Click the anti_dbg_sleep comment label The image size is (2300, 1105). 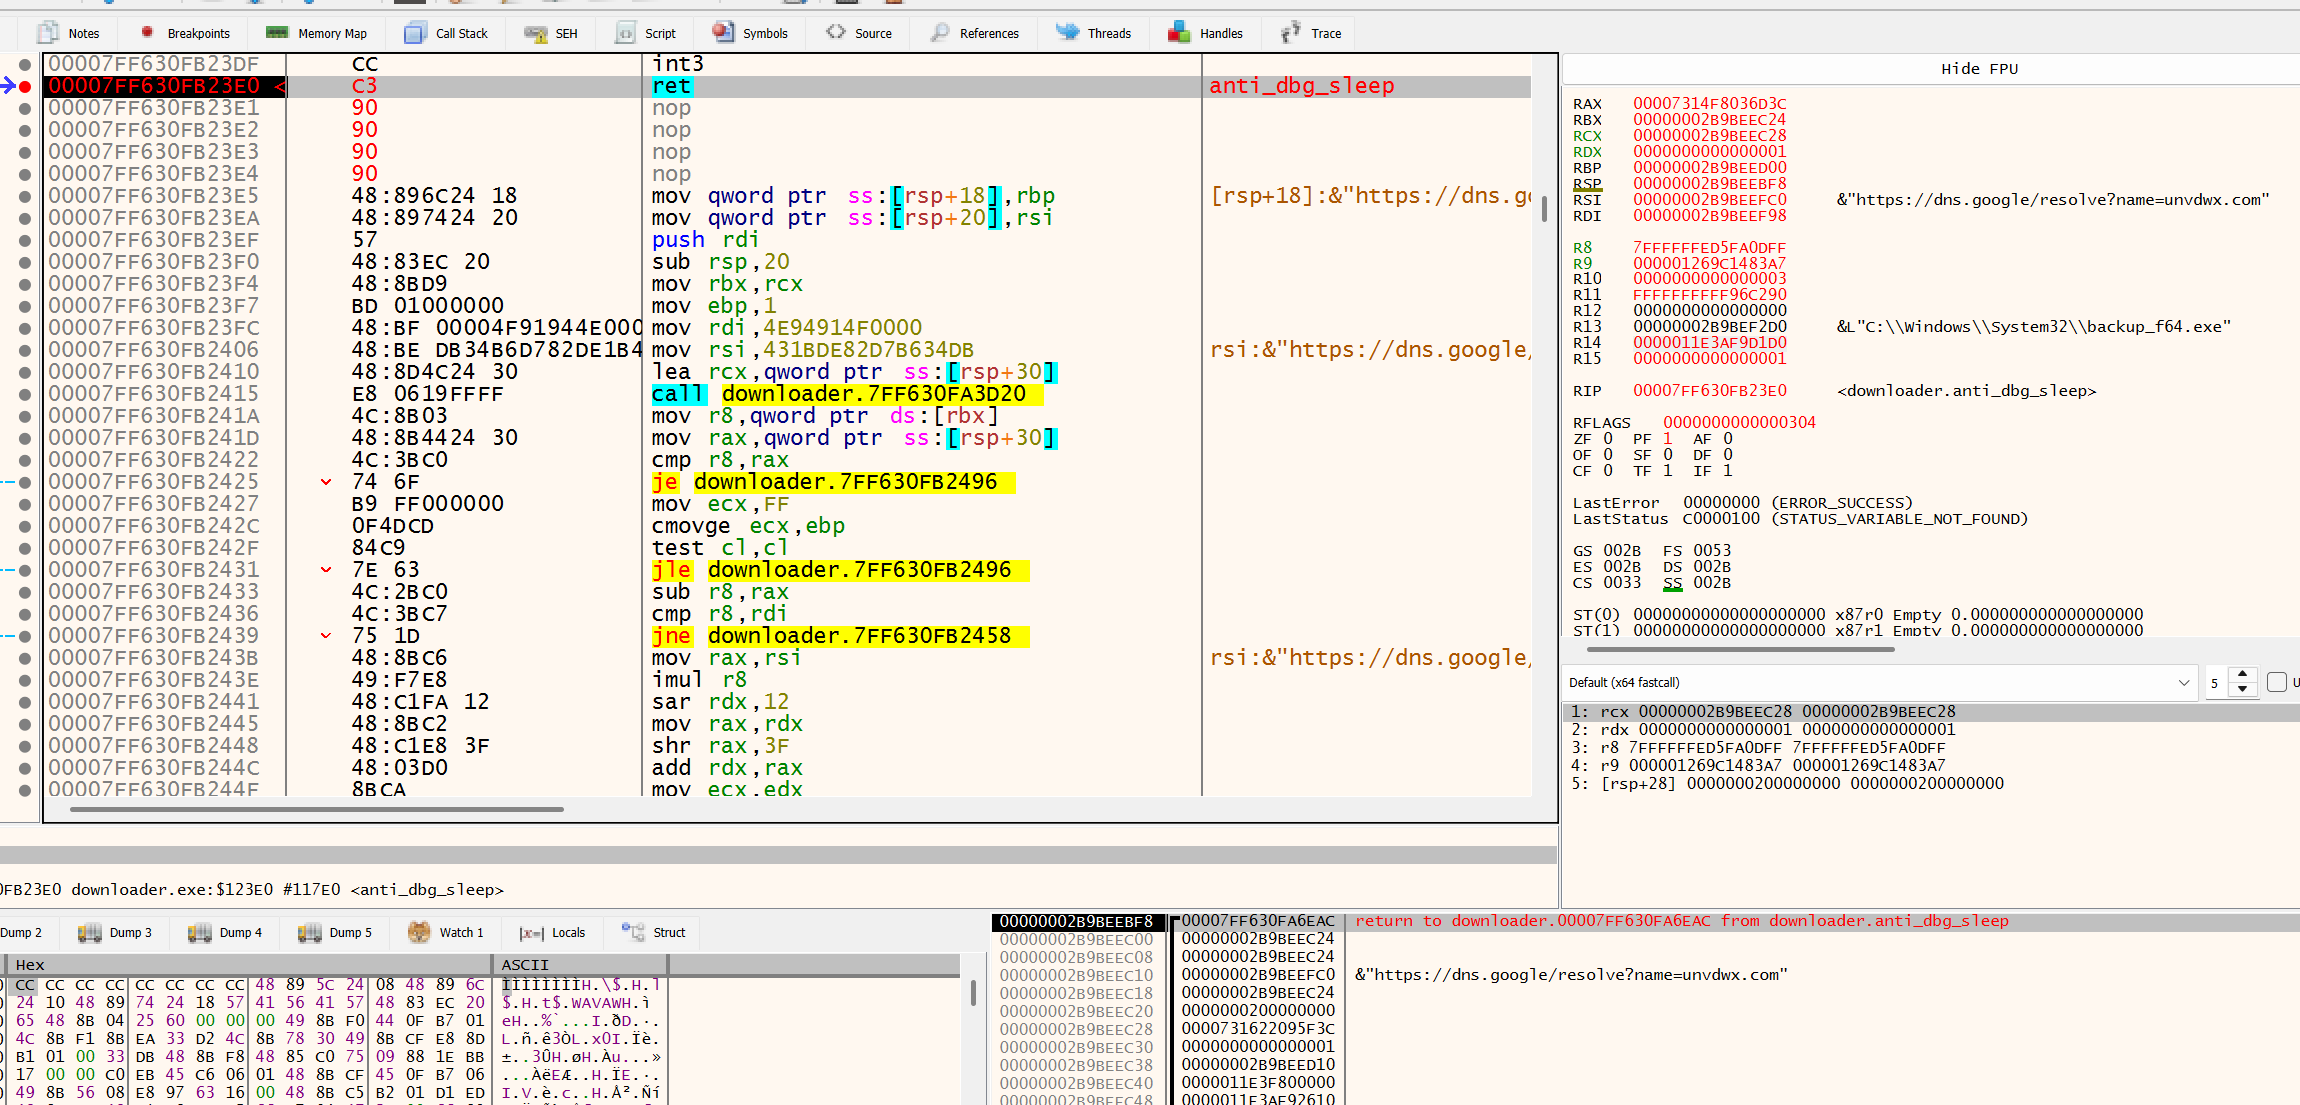[x=1301, y=86]
